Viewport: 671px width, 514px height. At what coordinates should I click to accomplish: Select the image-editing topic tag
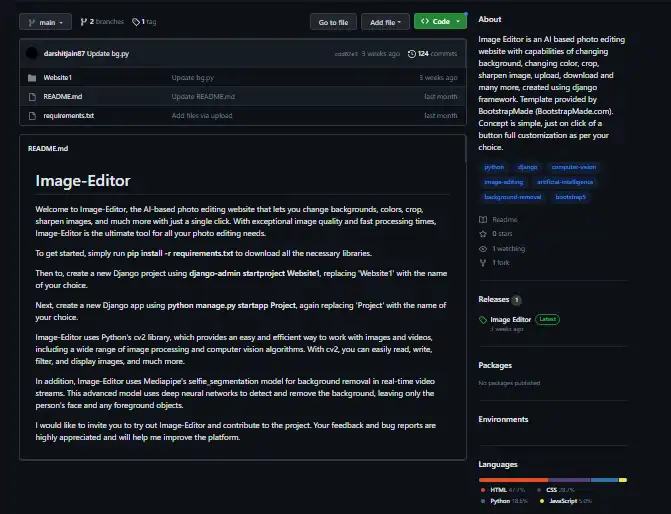coord(504,182)
